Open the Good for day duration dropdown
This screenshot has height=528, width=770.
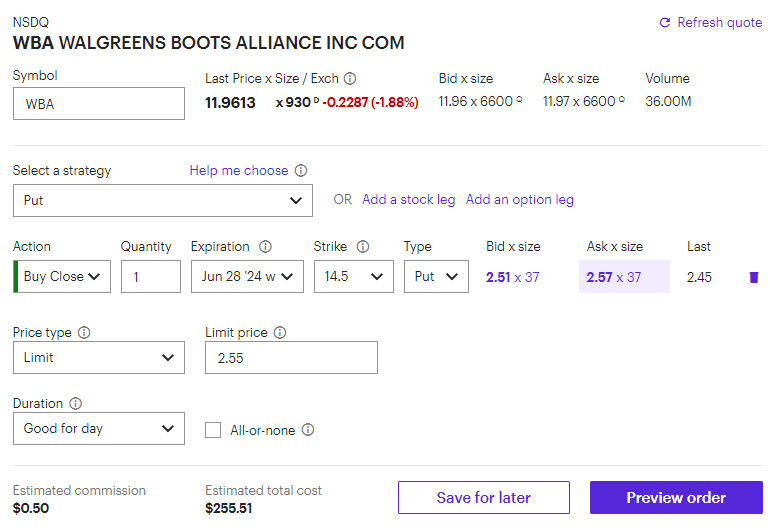[x=98, y=429]
